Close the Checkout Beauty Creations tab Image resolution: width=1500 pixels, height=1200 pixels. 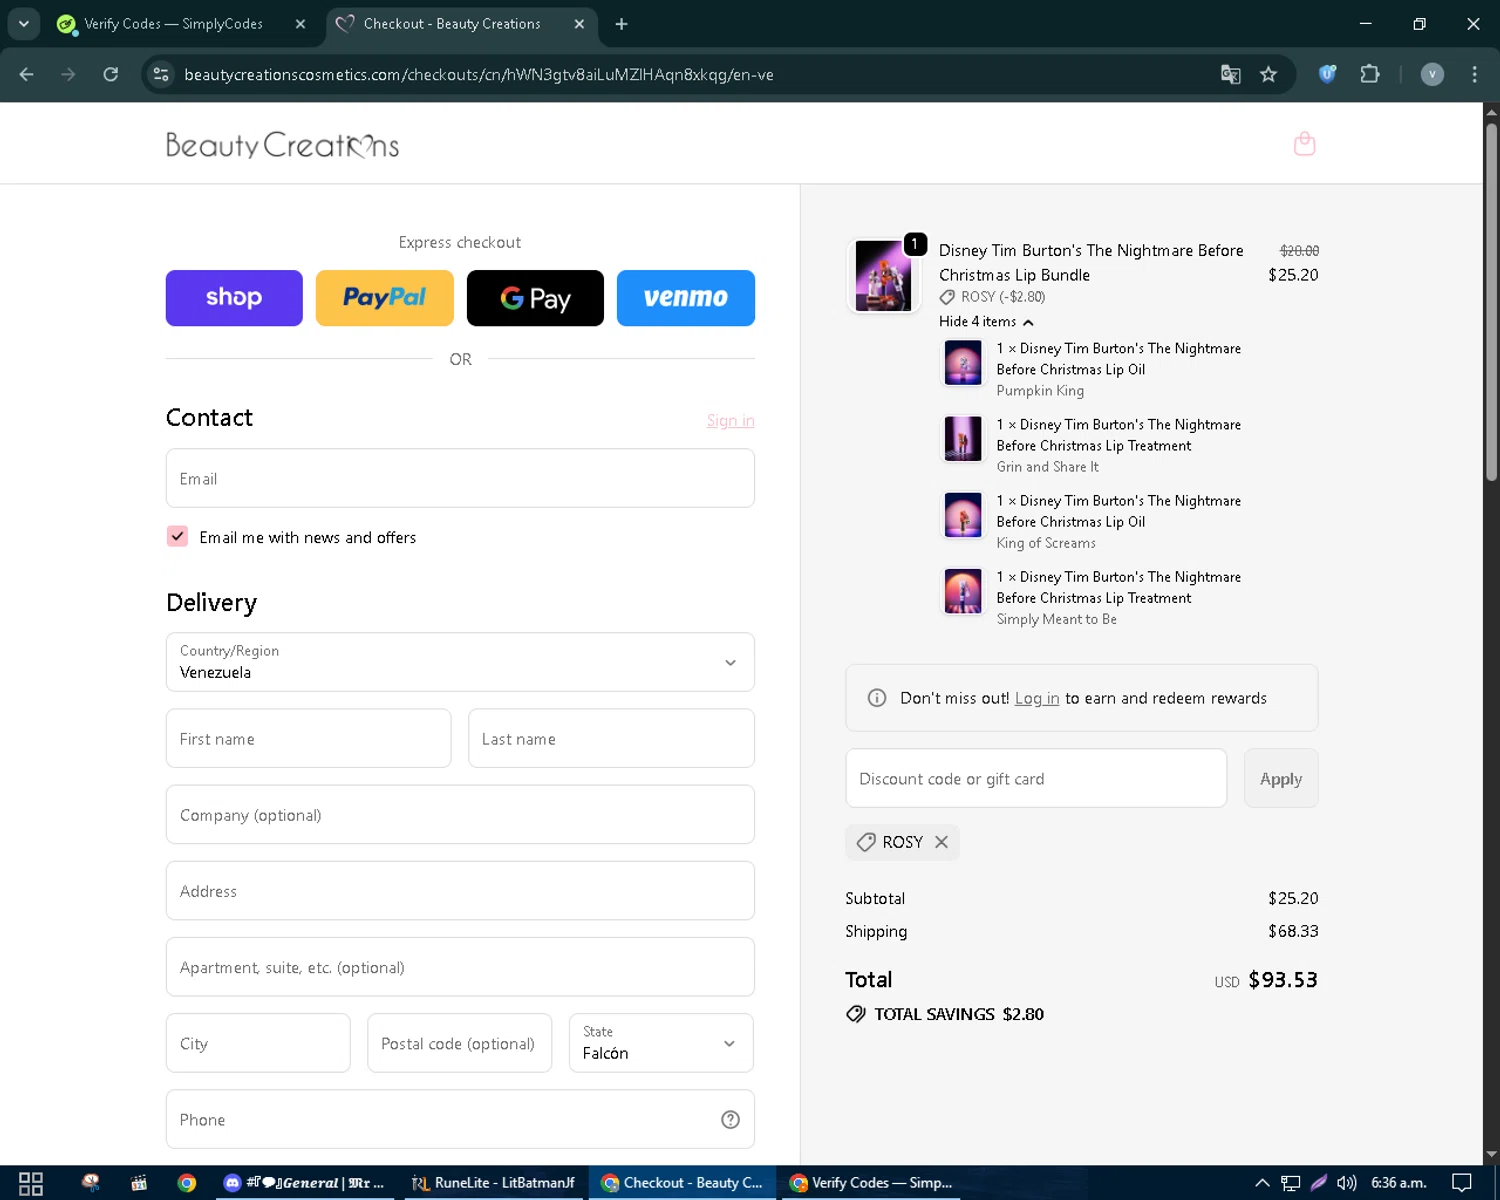579,24
